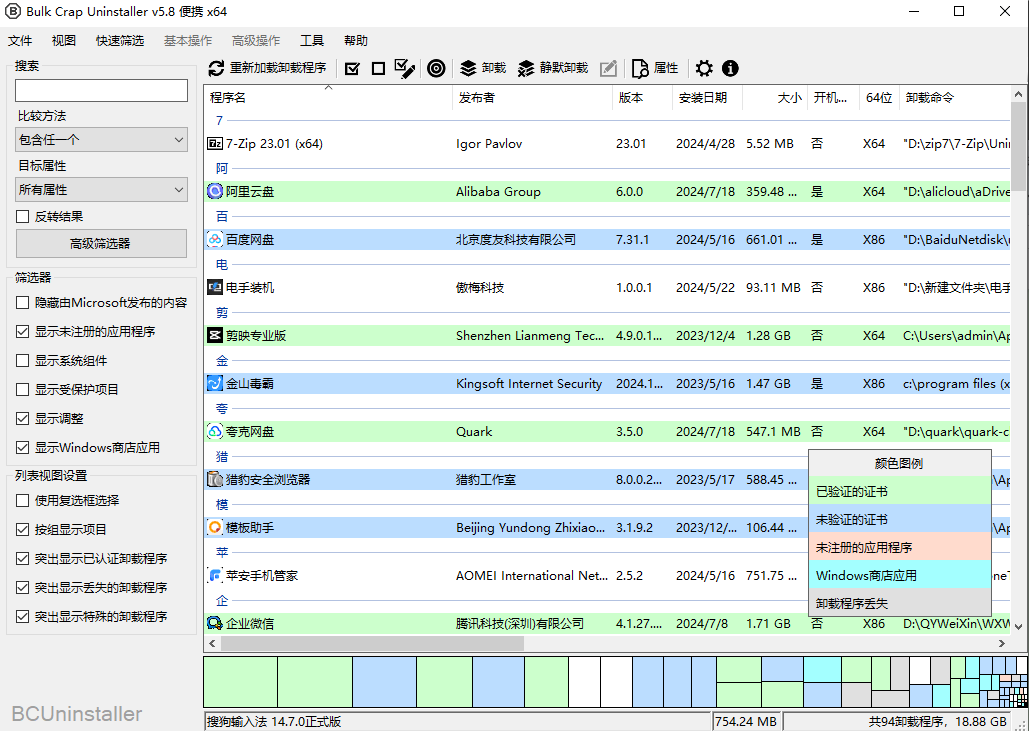Click the deselect-all empty box toolbar icon
Viewport: 1029px width, 731px height.
(x=378, y=68)
